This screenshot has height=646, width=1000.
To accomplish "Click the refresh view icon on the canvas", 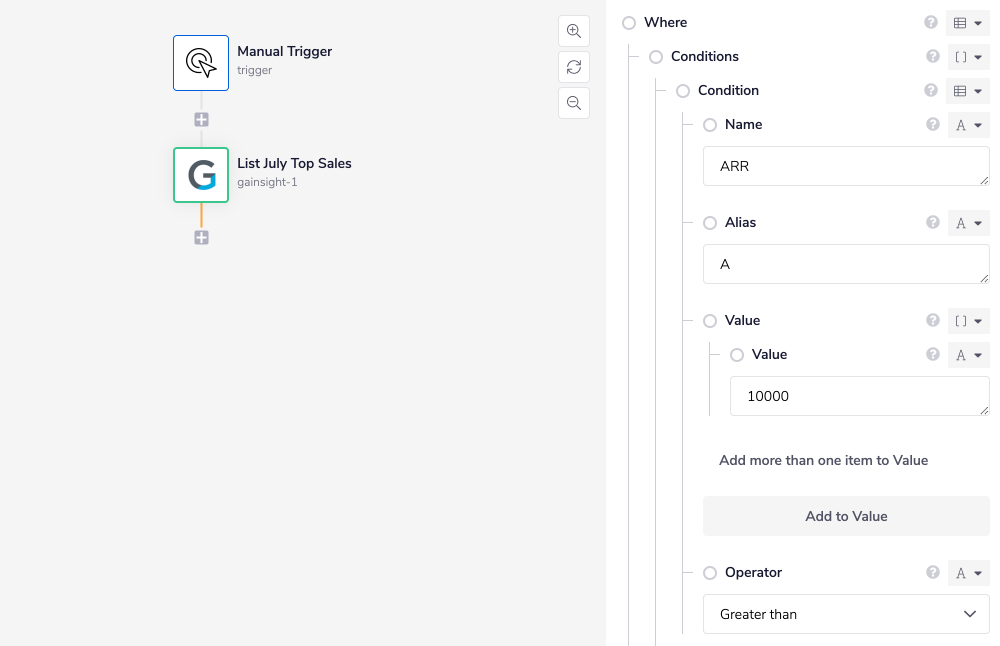I will (573, 67).
